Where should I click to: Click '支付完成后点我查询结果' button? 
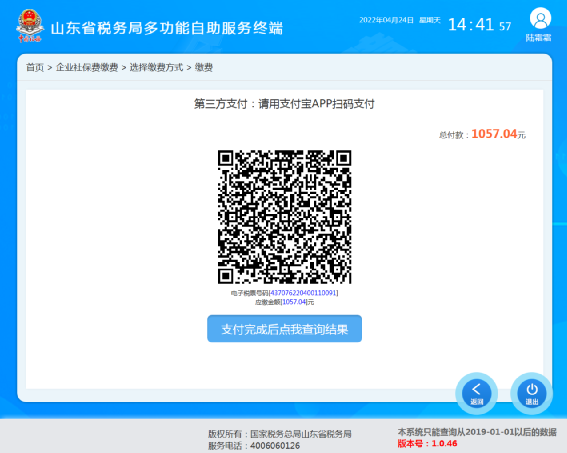click(x=284, y=329)
